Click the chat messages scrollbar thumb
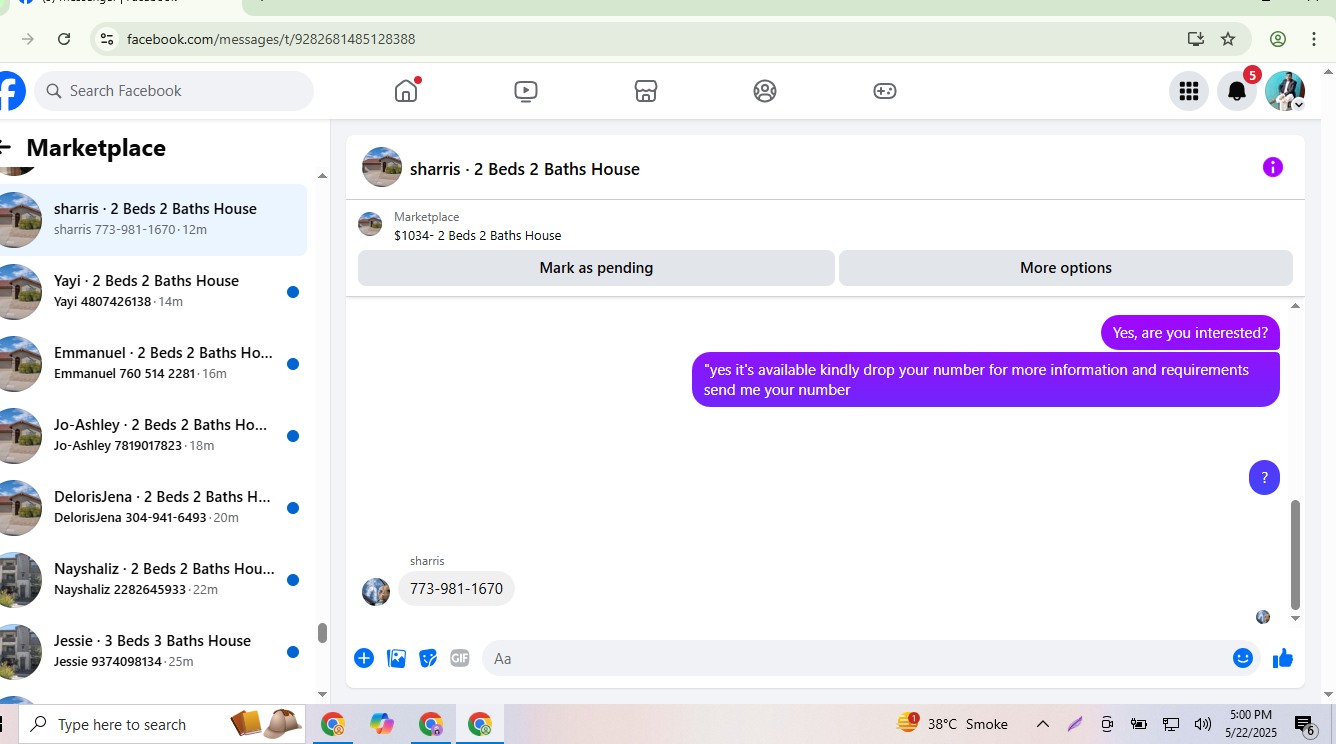 point(1296,555)
